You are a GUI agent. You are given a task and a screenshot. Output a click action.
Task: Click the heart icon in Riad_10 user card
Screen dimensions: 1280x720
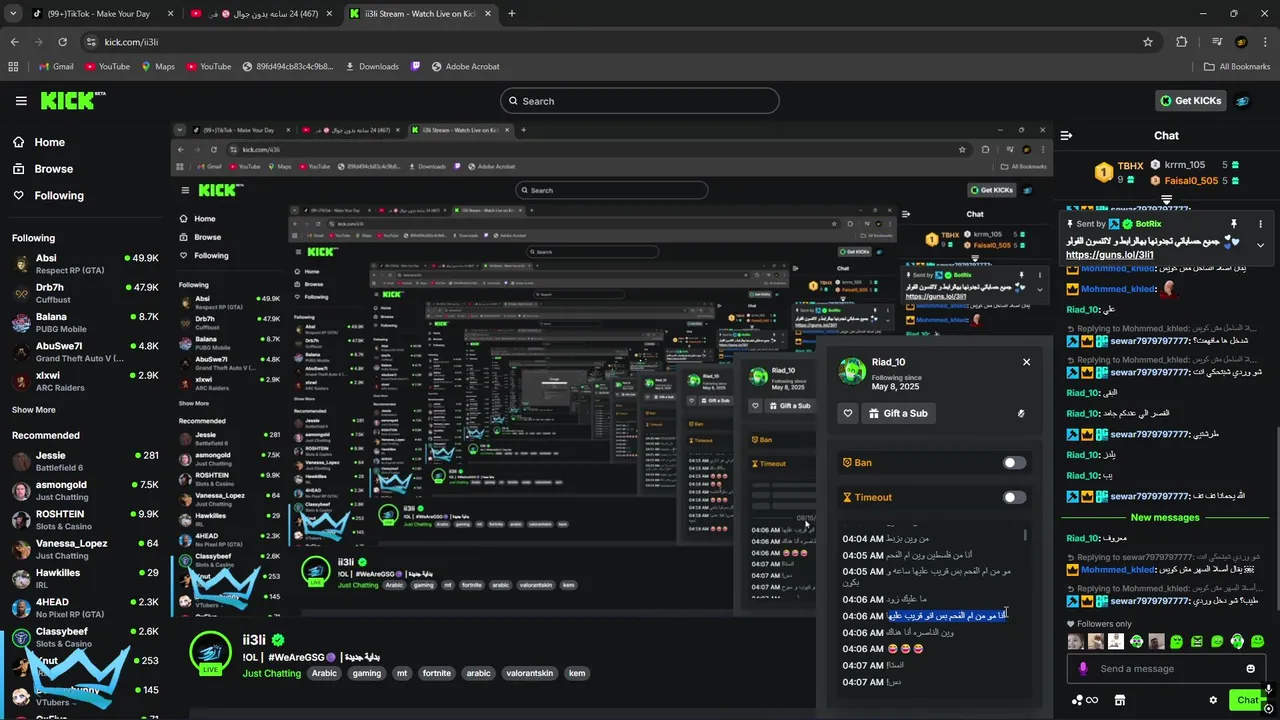coord(848,413)
